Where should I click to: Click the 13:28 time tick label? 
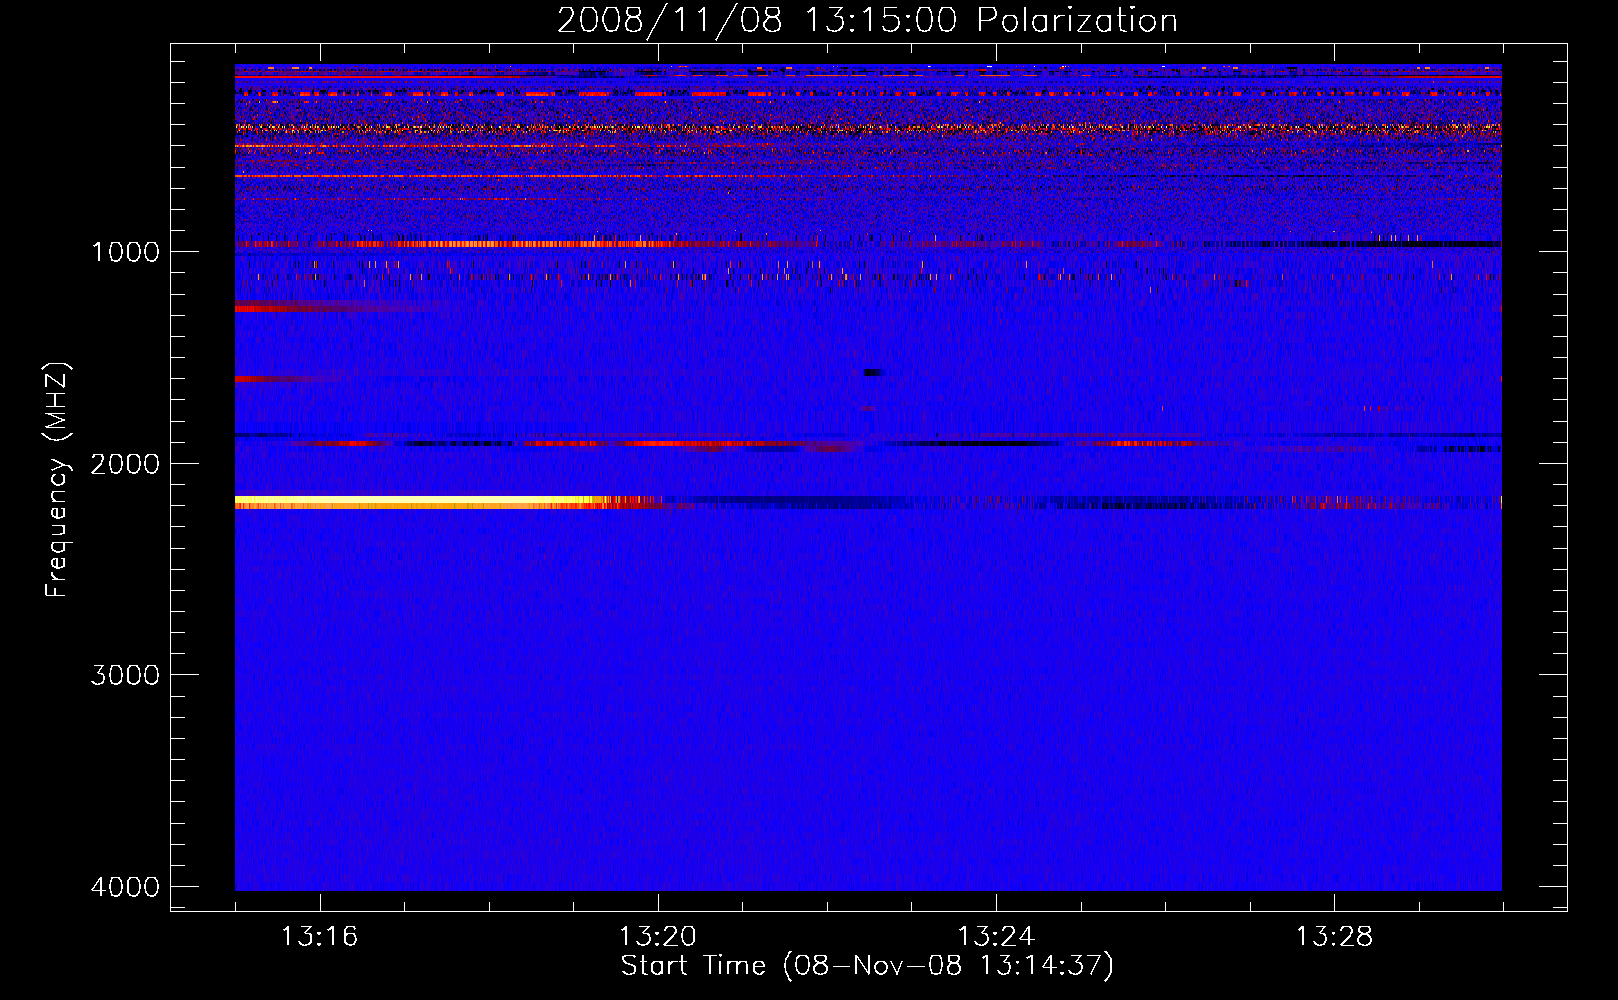(x=1335, y=937)
